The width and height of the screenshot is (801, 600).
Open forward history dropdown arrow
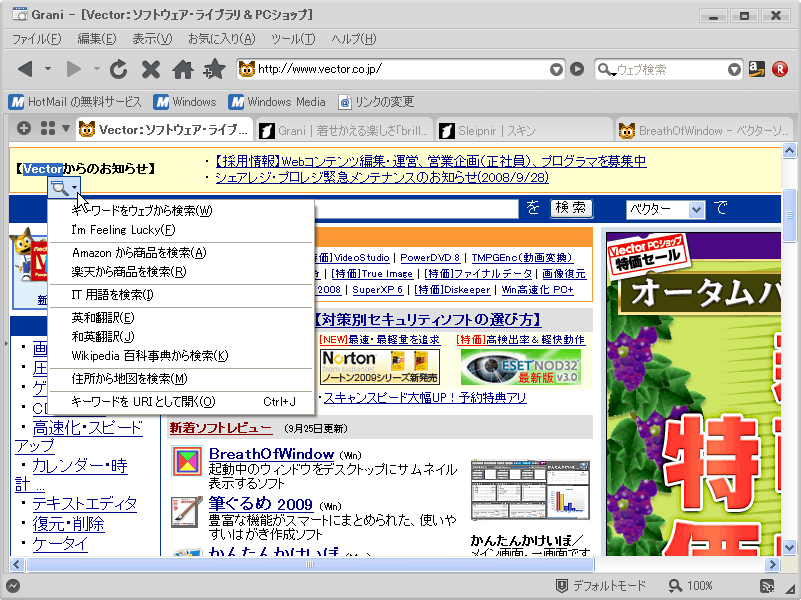(x=97, y=68)
